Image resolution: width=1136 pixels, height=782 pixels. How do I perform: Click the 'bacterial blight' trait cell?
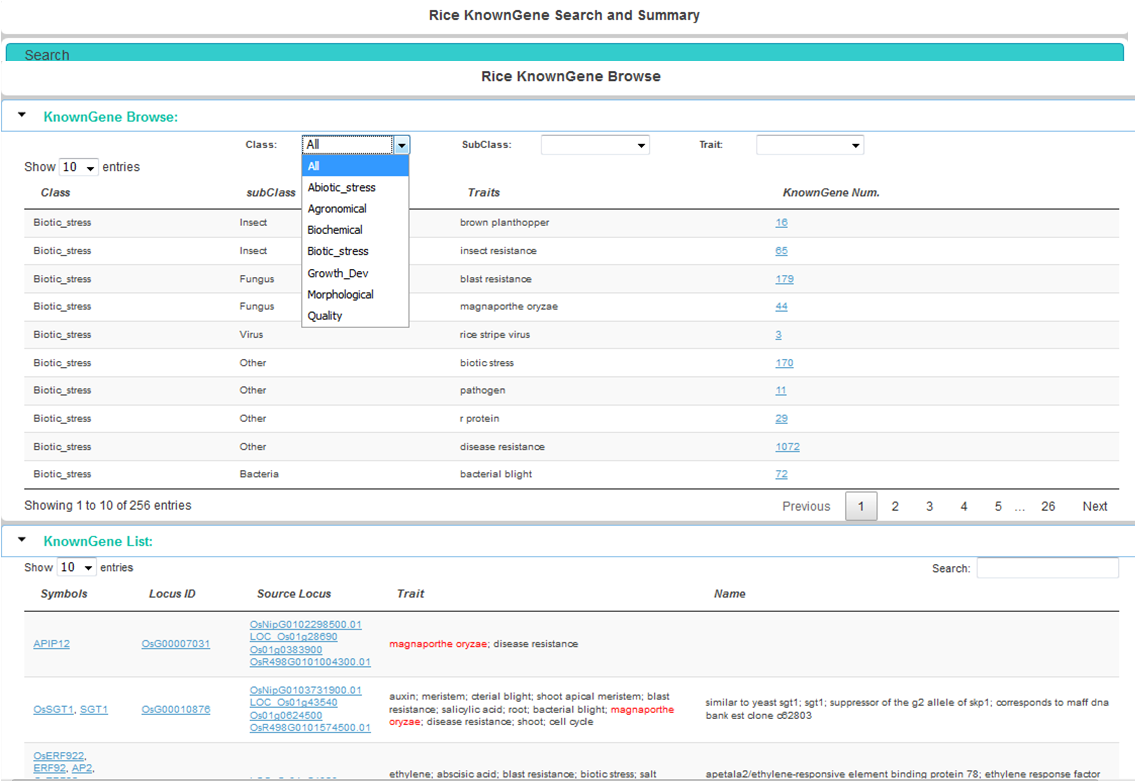tap(496, 475)
